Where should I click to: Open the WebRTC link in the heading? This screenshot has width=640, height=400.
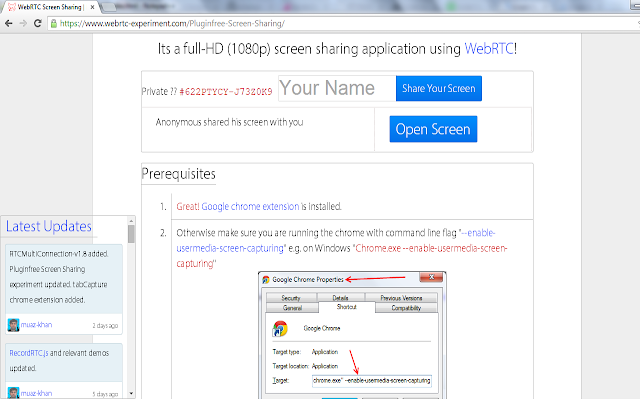[x=489, y=49]
